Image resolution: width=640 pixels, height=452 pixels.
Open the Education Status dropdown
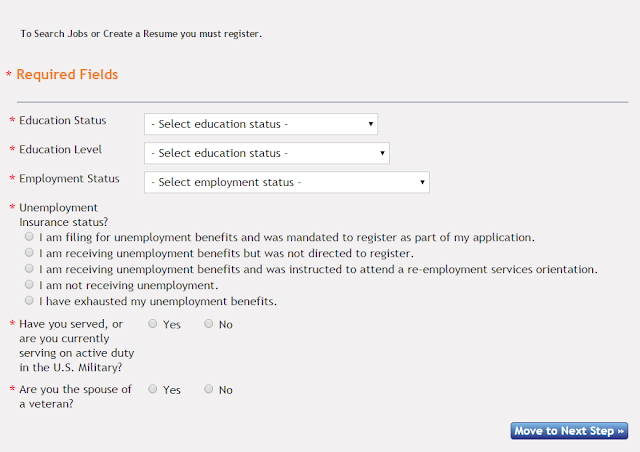click(260, 124)
